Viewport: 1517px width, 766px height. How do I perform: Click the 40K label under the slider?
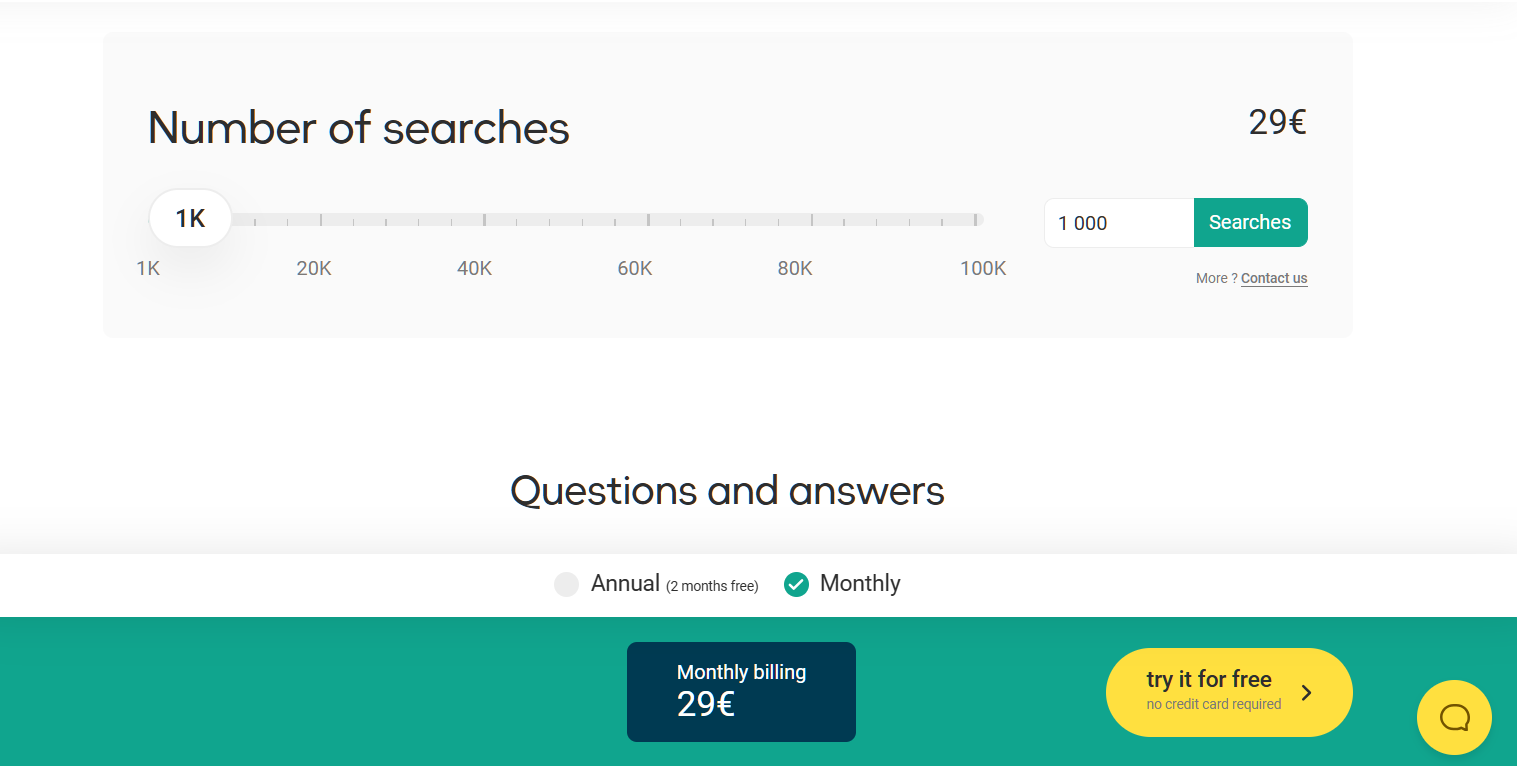coord(474,268)
